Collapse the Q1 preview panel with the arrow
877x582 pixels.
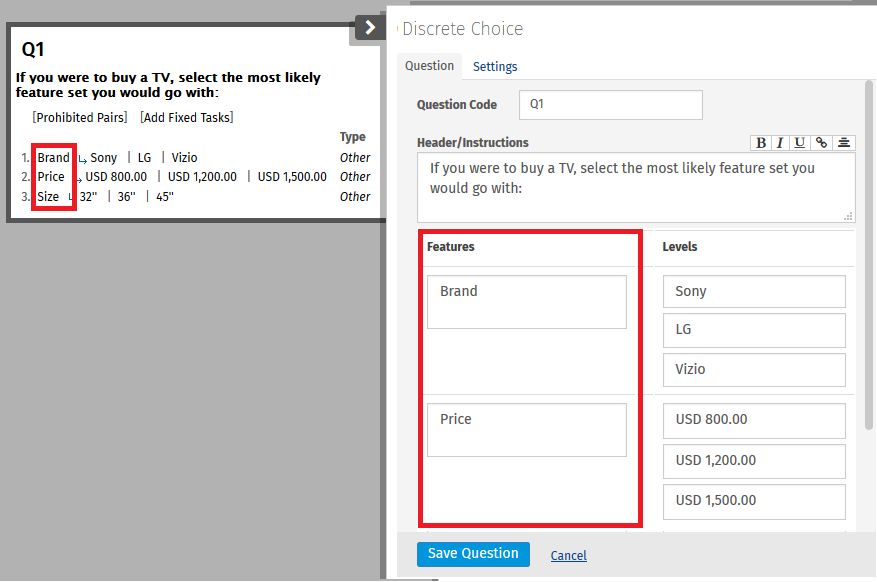coord(368,27)
